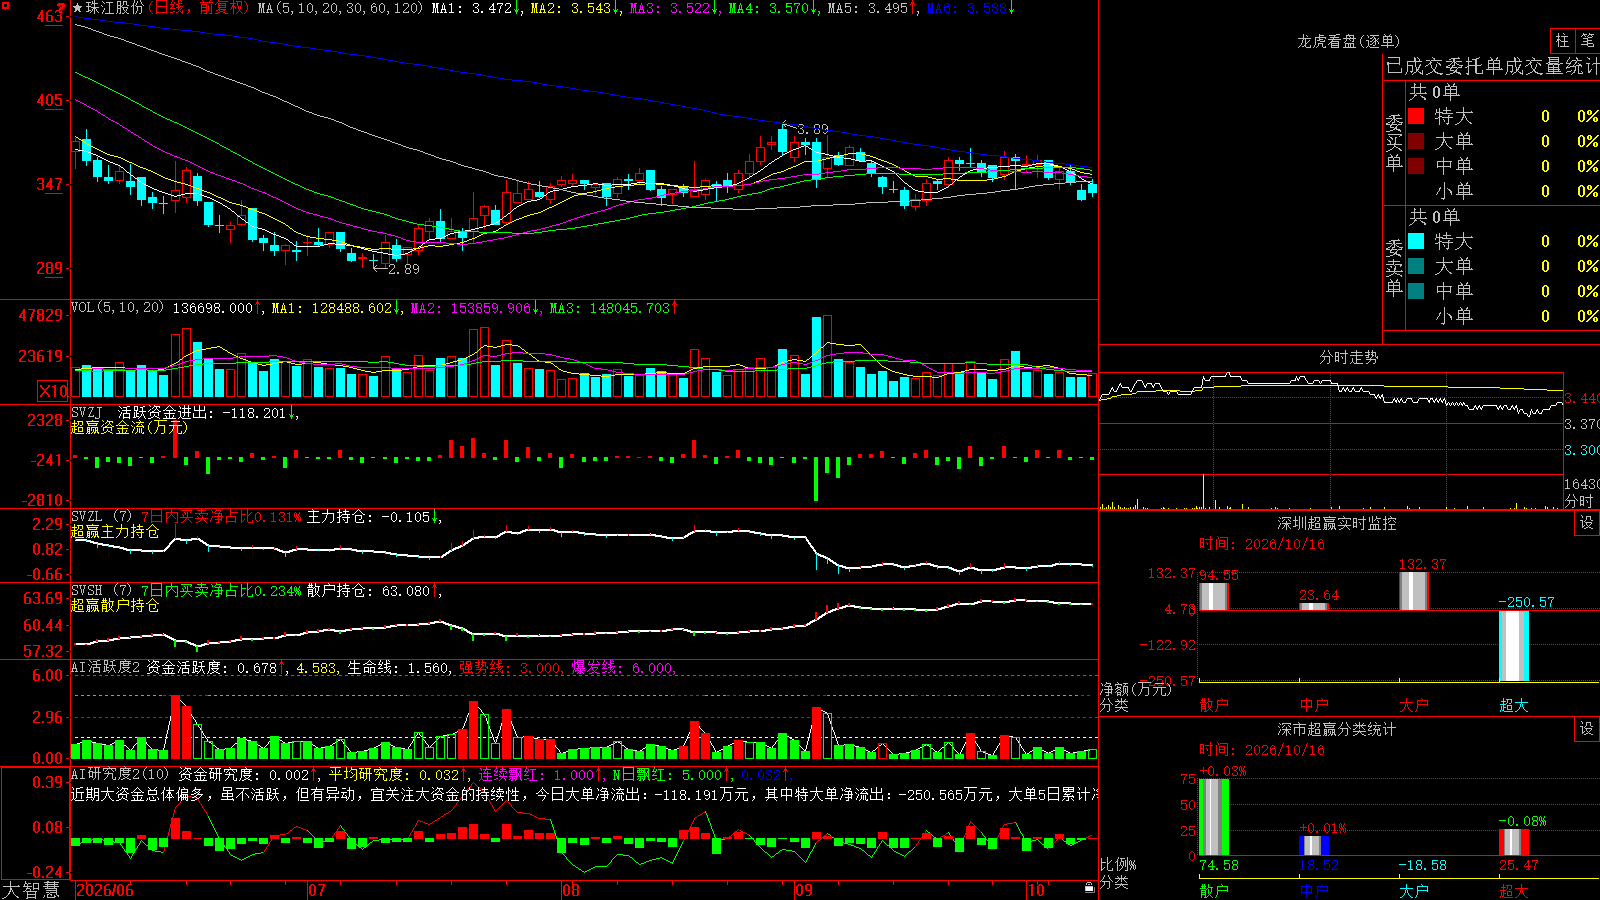Image resolution: width=1600 pixels, height=900 pixels.
Task: Click the red 特大 buy-order color swatch
Action: [x=1416, y=116]
